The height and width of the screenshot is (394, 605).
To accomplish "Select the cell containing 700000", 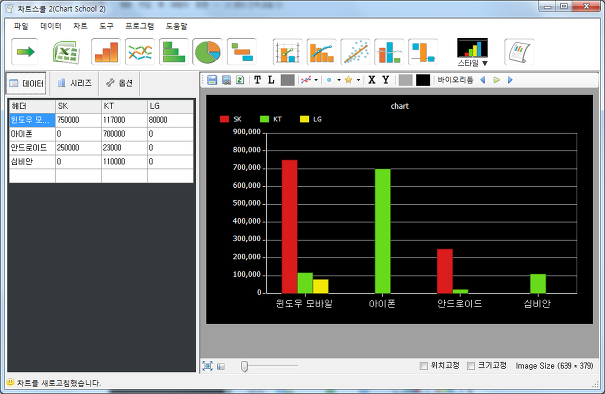I will pos(124,134).
